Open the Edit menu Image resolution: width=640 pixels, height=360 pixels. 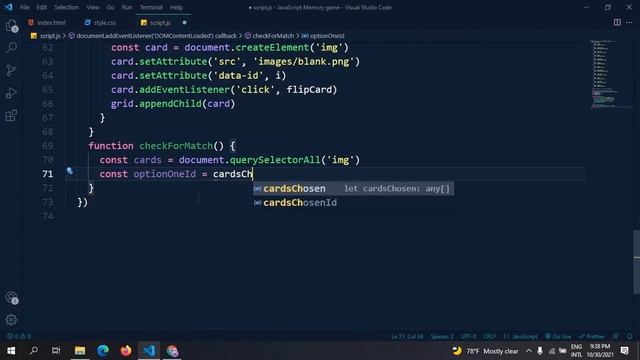tap(42, 7)
